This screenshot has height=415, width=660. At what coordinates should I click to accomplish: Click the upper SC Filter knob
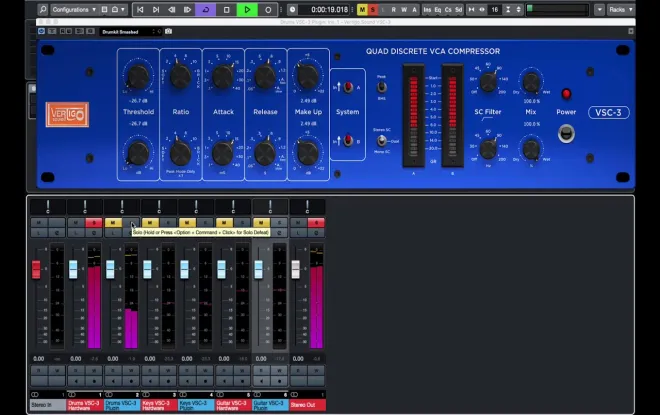coord(488,82)
